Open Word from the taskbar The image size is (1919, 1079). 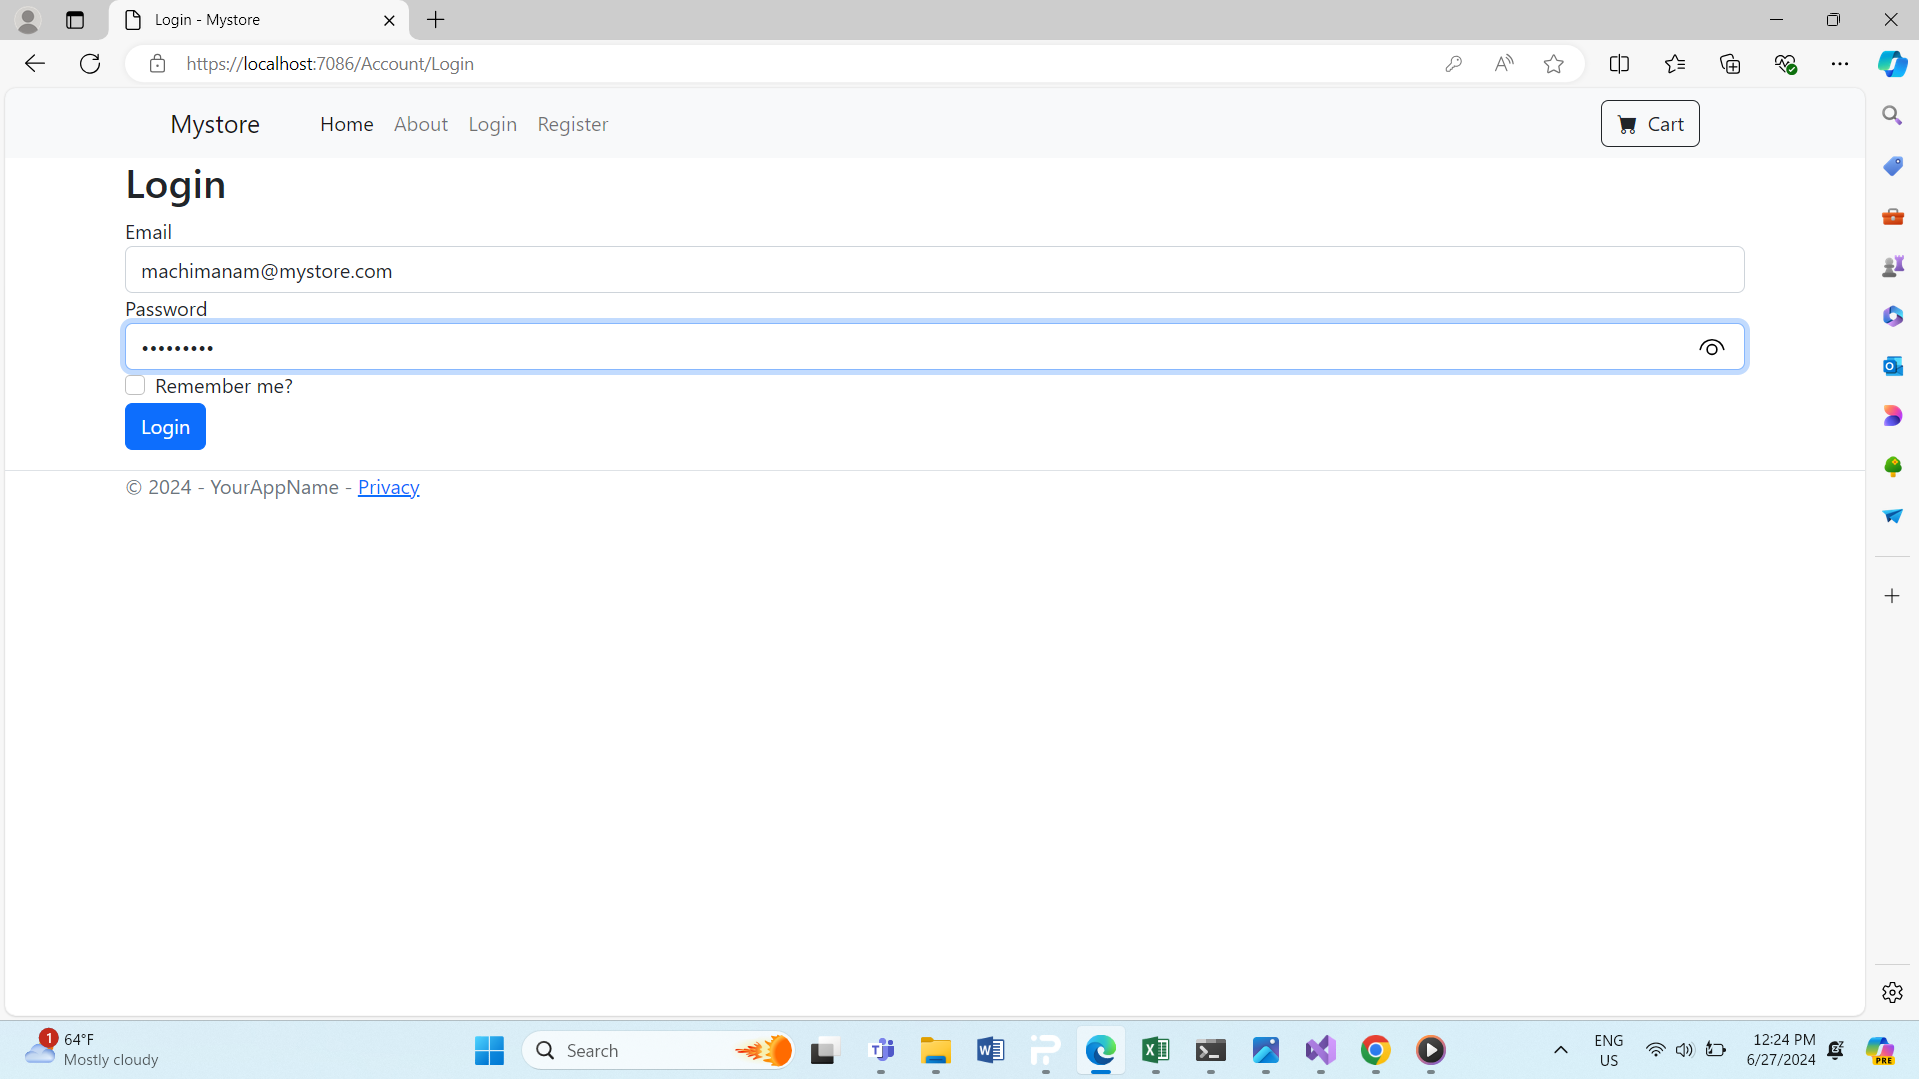point(991,1050)
